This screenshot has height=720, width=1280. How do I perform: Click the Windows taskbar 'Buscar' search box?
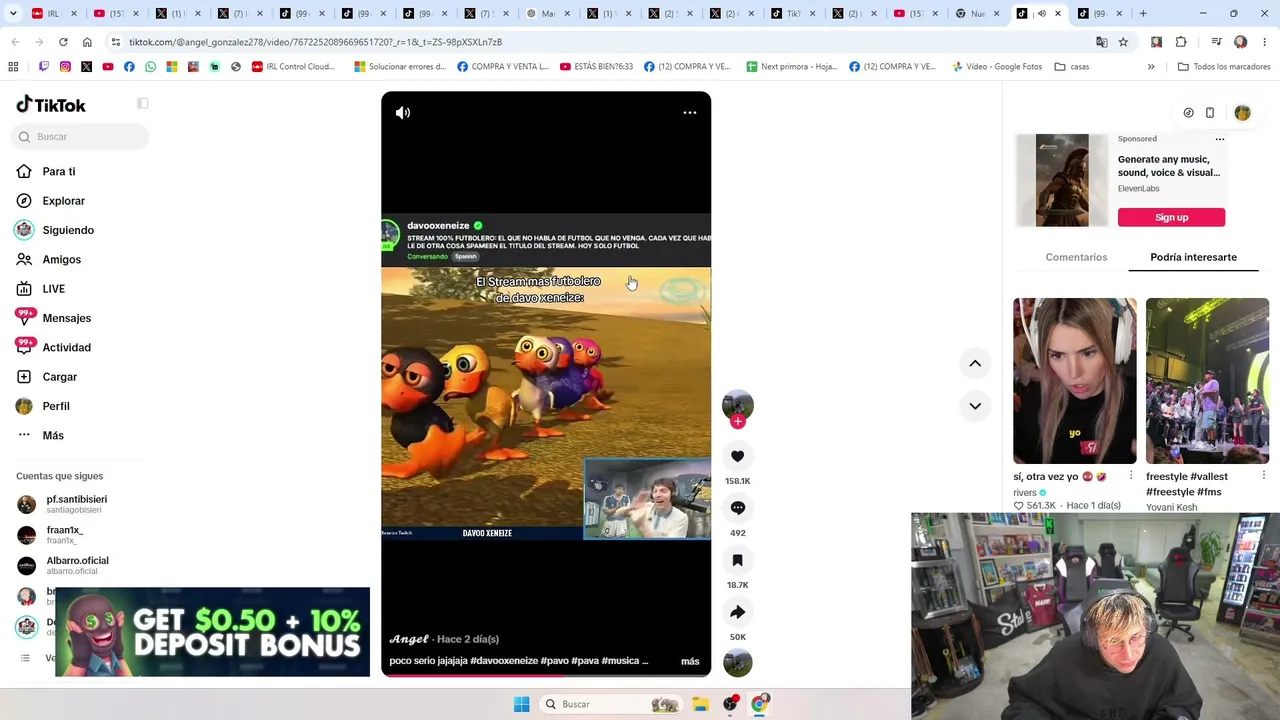(x=612, y=704)
